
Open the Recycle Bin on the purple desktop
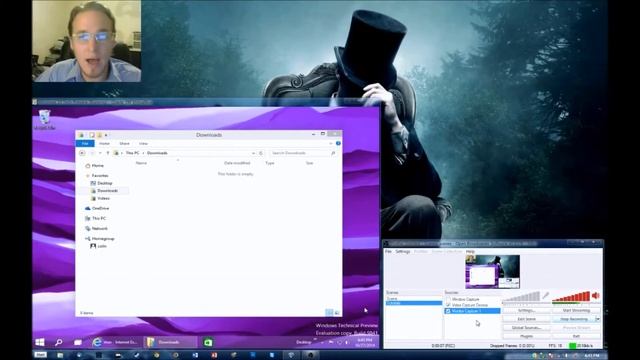tap(44, 120)
